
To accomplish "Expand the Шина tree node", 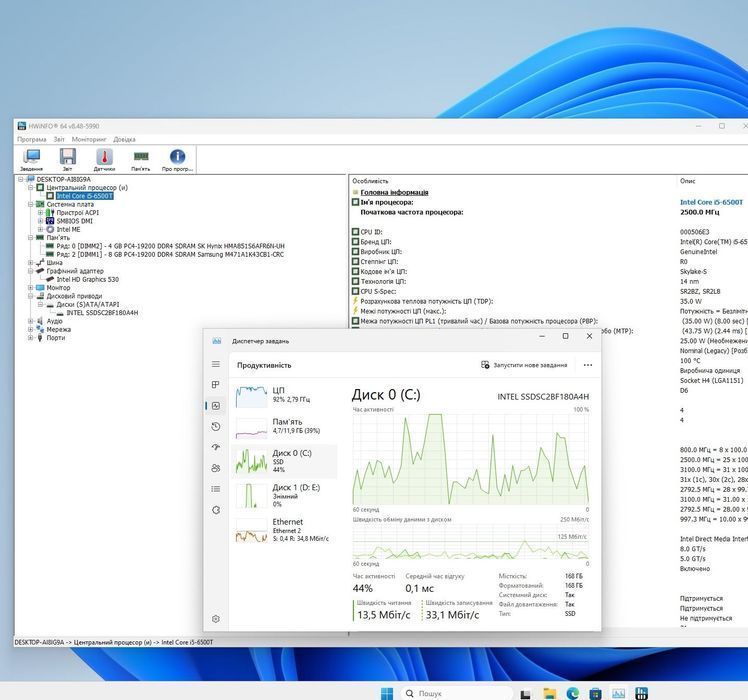I will pos(31,263).
